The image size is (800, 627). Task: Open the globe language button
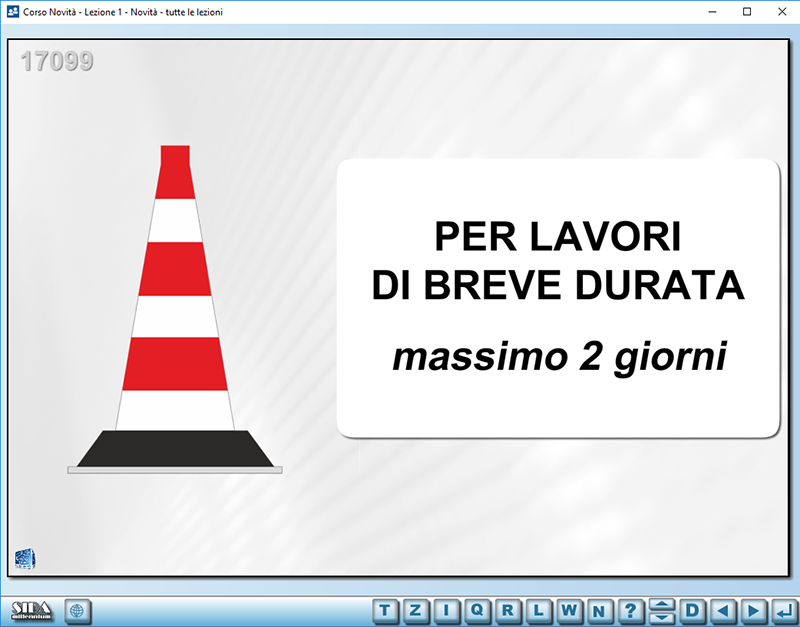78,609
